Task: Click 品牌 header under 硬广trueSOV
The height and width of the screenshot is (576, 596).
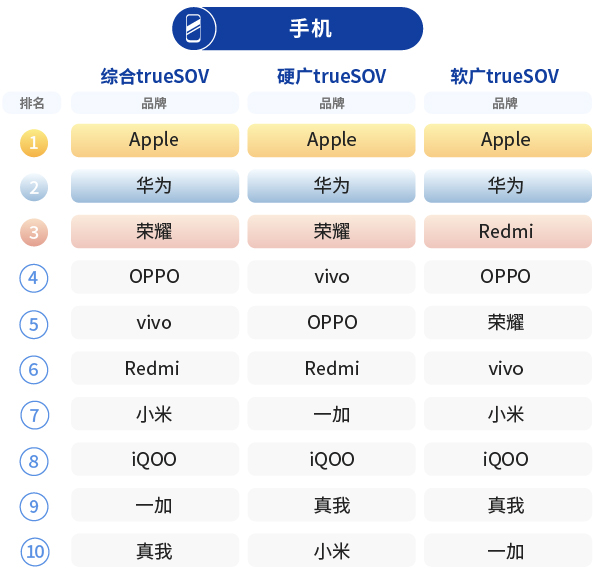Action: point(331,103)
